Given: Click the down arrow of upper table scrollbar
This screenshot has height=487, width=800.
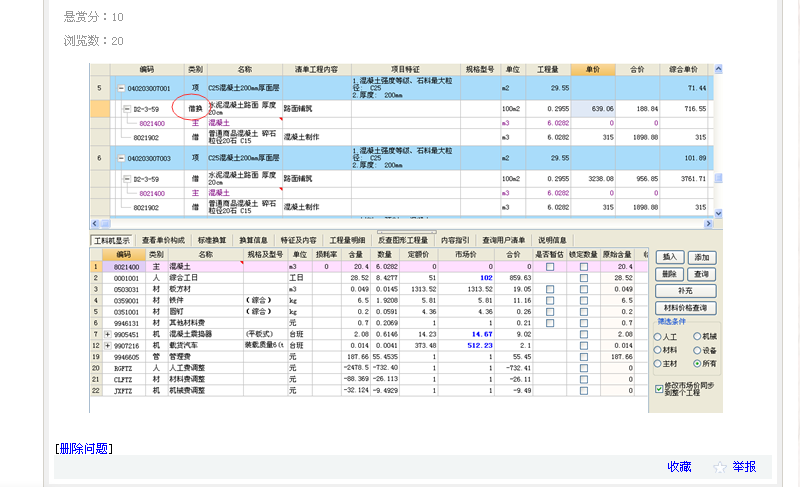Looking at the screenshot, I should coord(718,214).
